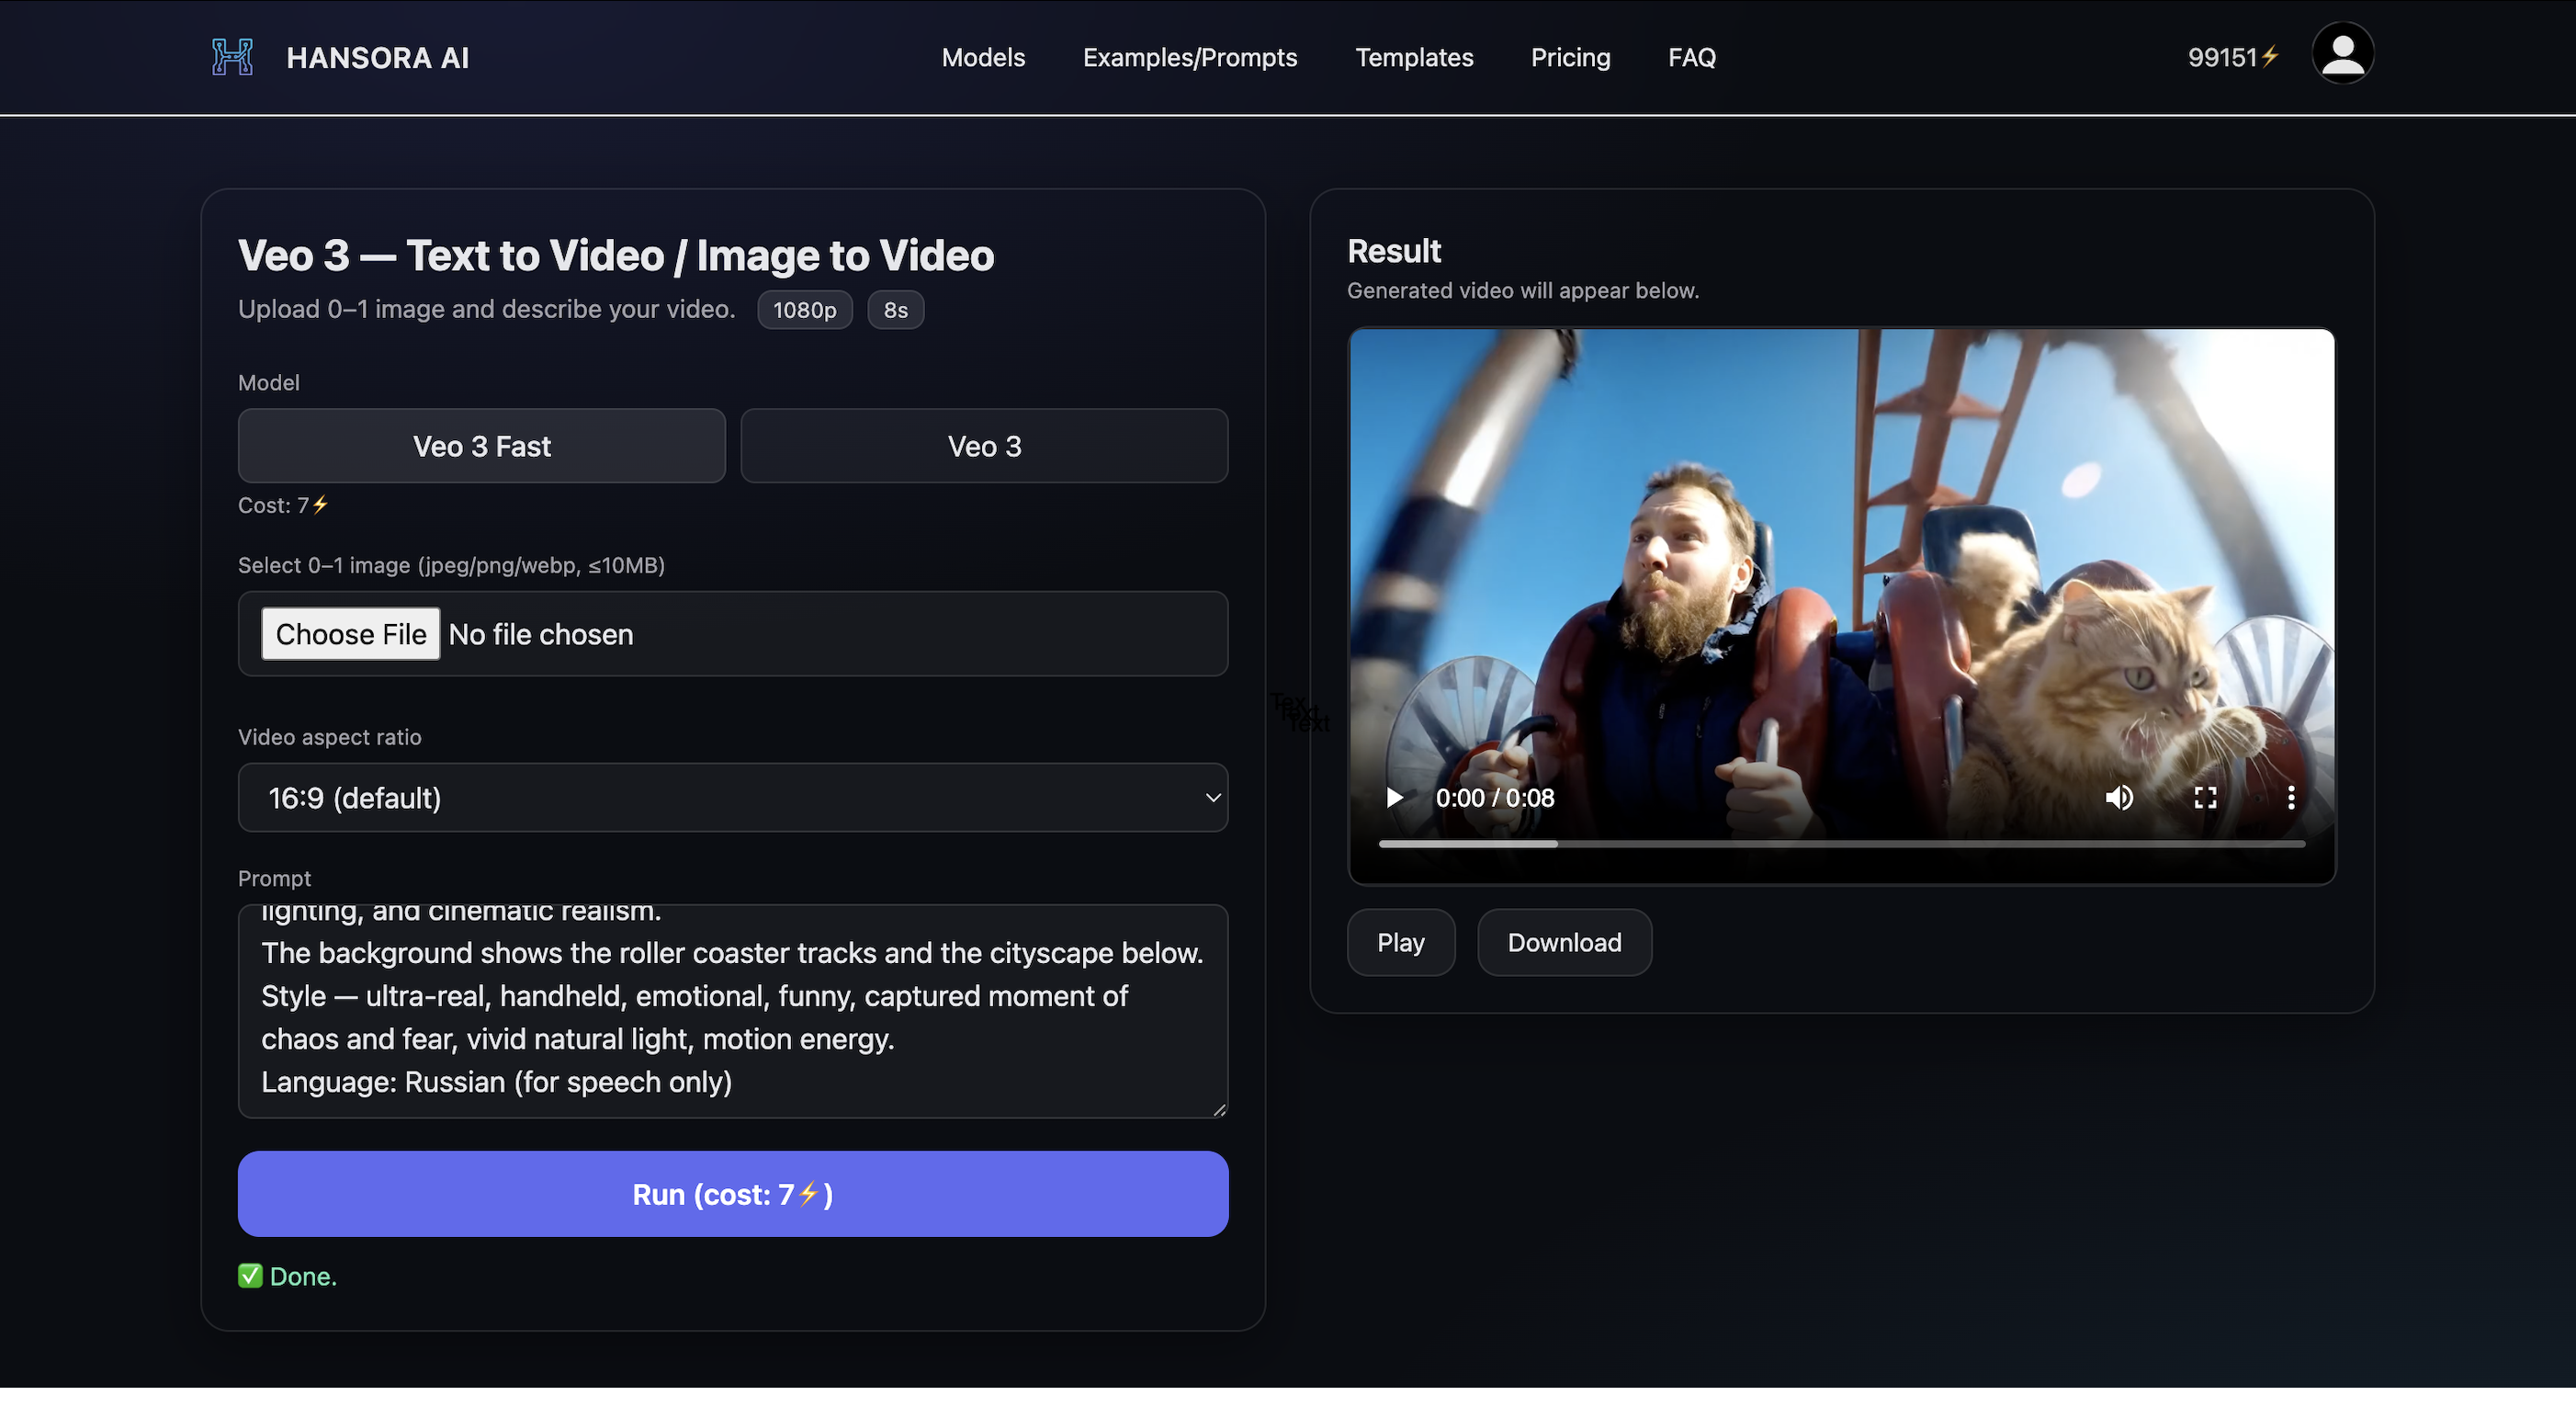Click the video progress bar
This screenshot has width=2576, height=1407.
(x=1841, y=844)
